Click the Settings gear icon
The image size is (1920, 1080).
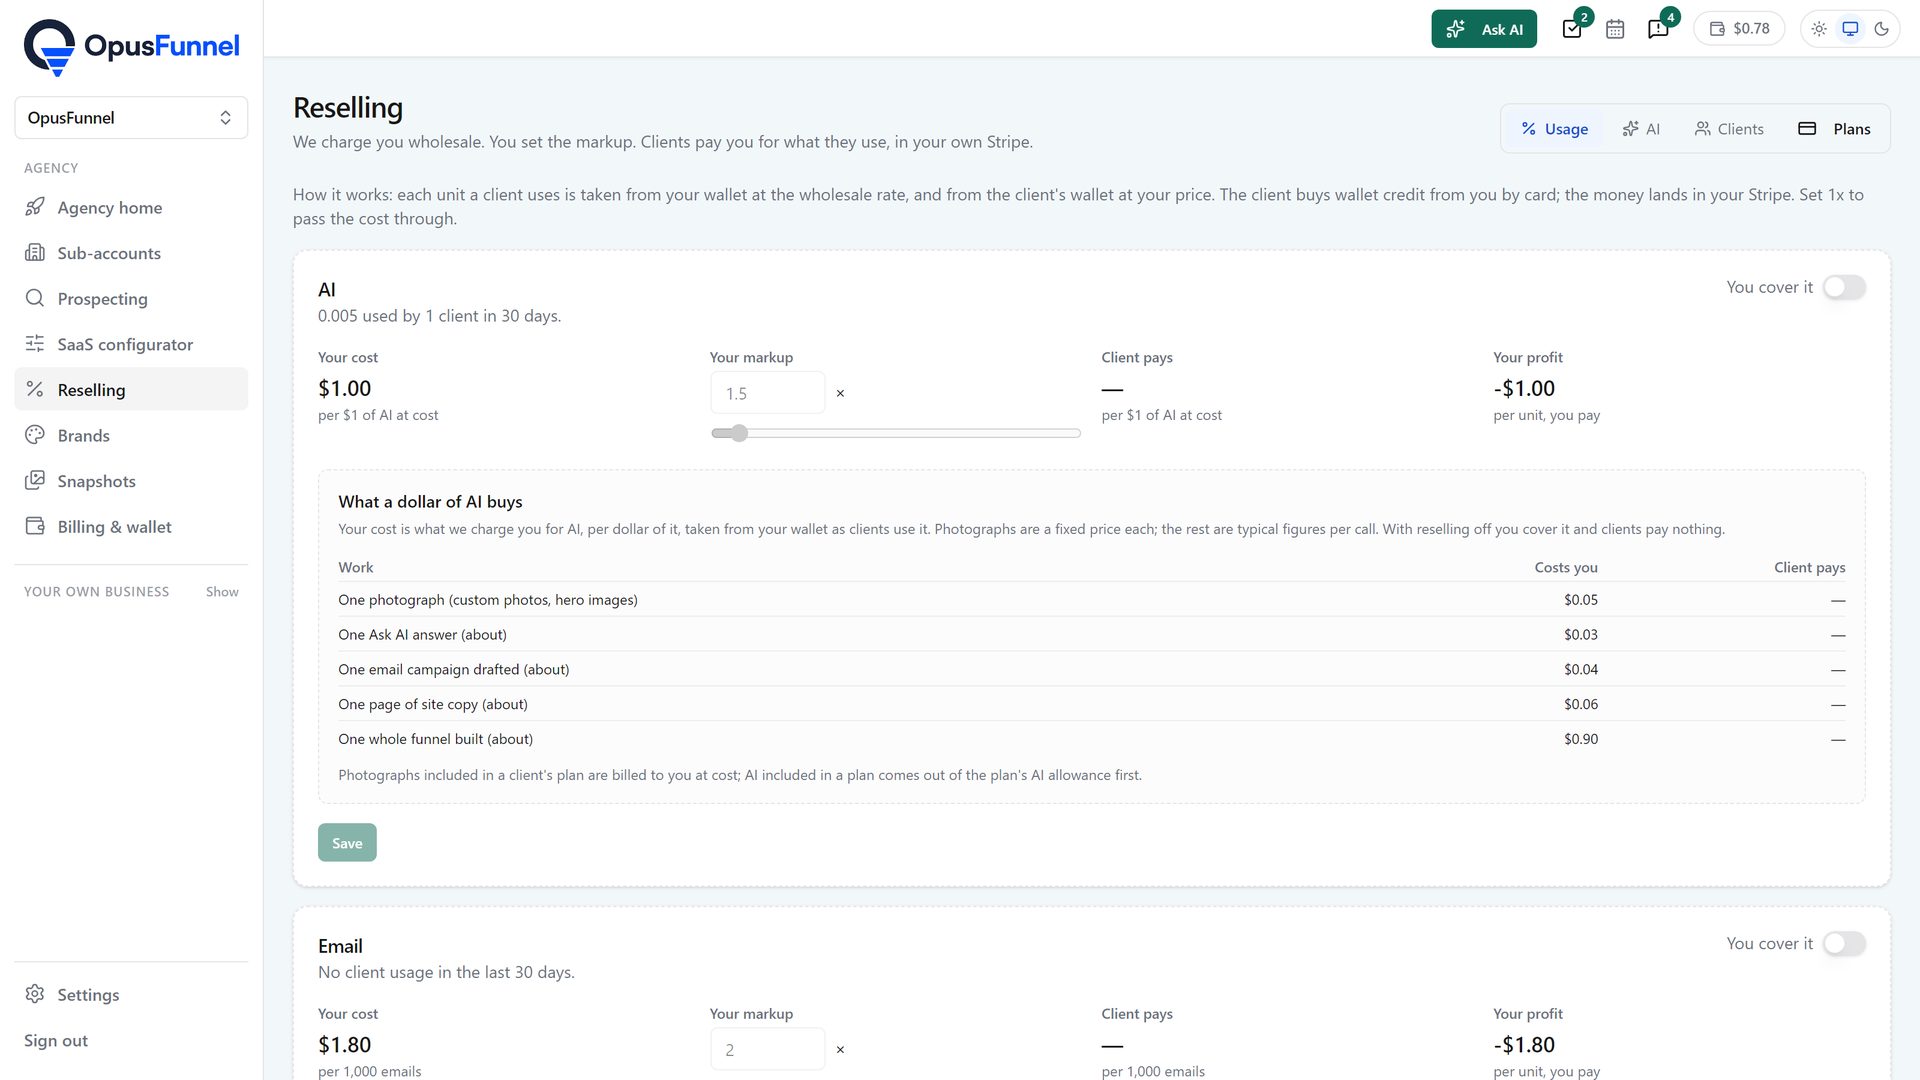[35, 994]
